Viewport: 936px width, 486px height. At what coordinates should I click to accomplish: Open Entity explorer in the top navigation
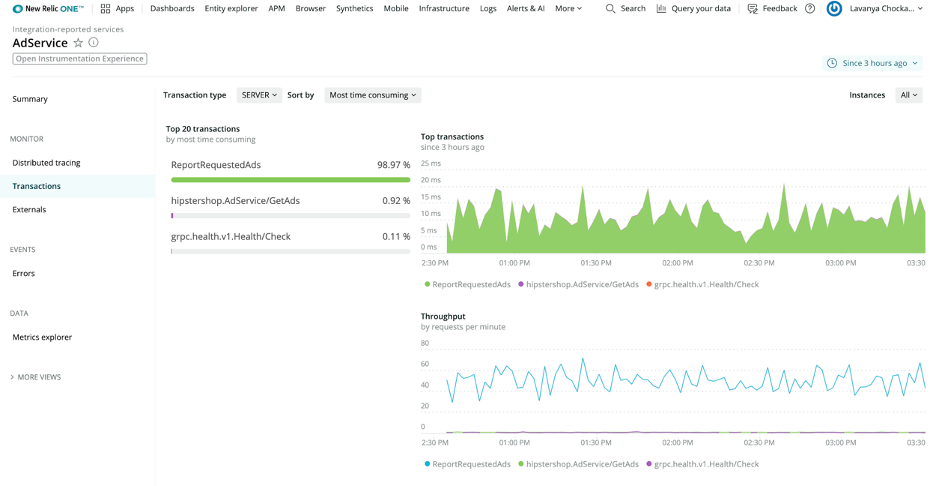(231, 8)
